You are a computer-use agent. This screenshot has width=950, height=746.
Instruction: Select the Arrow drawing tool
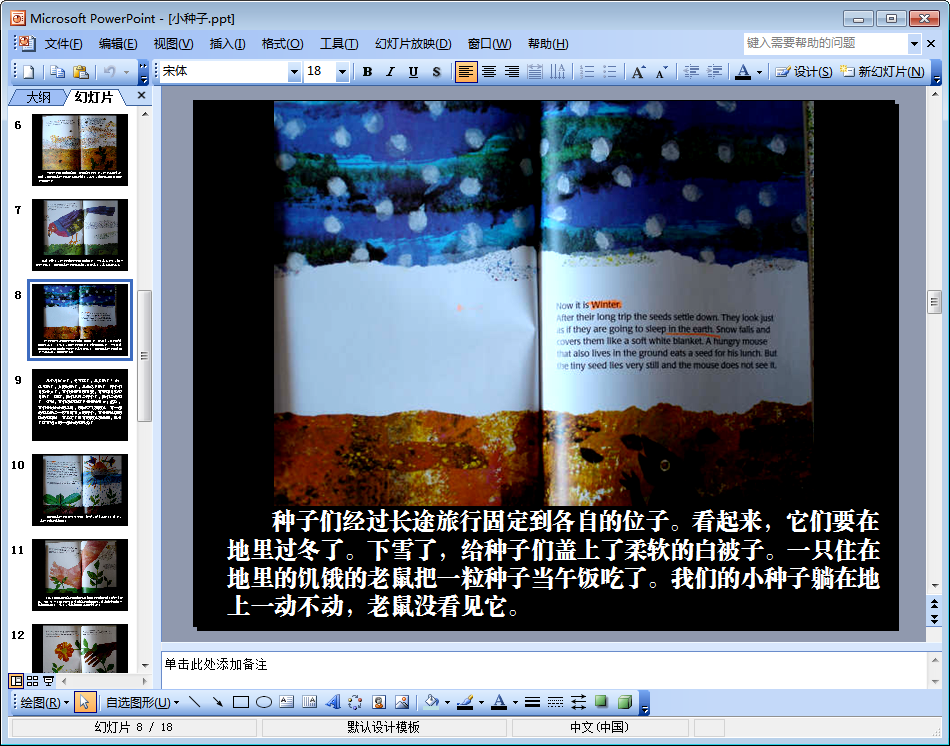[218, 702]
